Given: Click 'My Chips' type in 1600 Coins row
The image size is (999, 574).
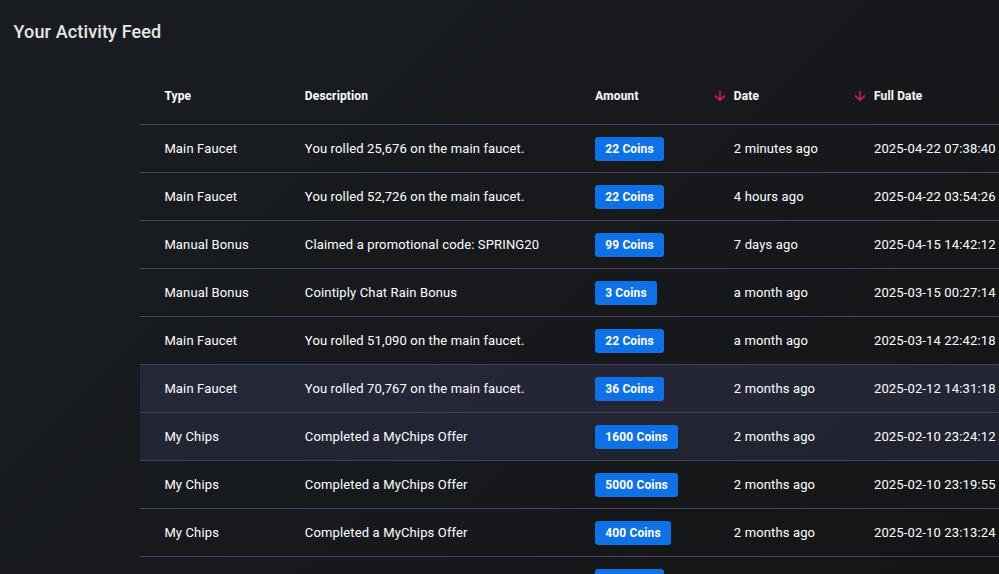Looking at the screenshot, I should click(192, 436).
